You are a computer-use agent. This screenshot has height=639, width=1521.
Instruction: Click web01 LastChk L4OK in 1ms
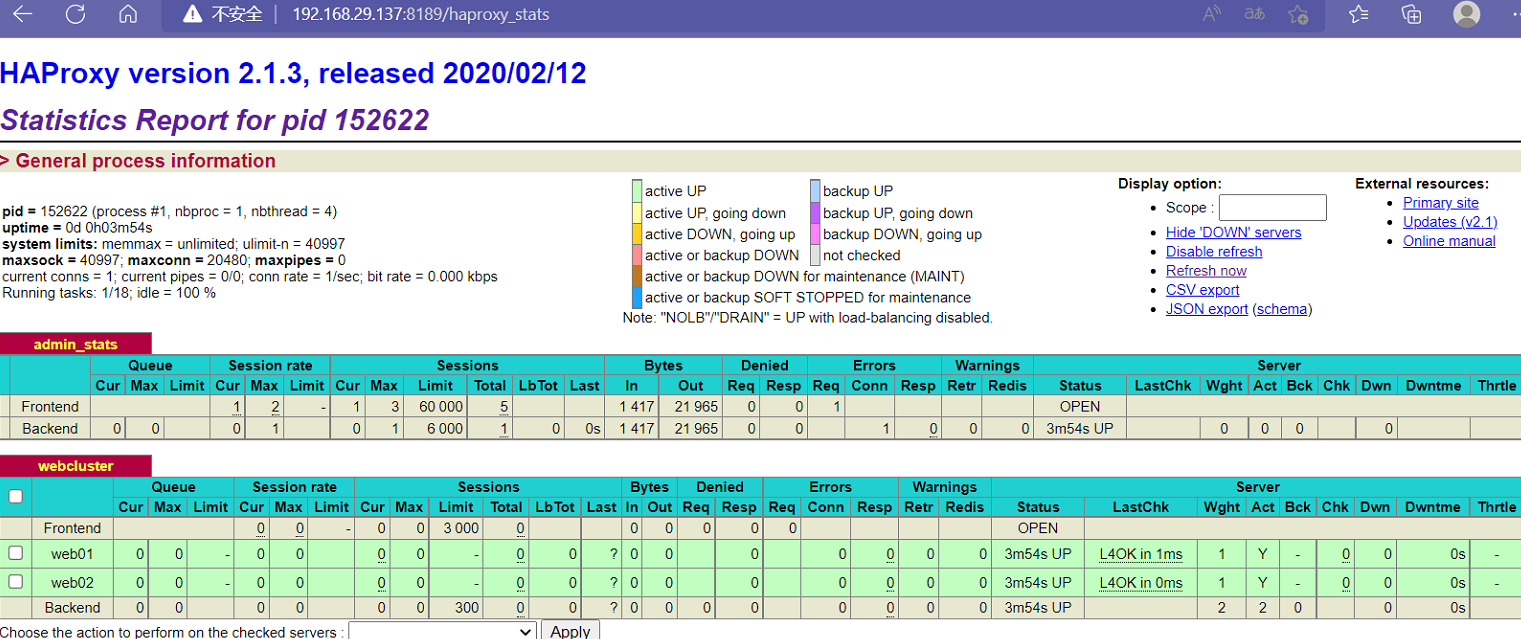click(x=1141, y=554)
